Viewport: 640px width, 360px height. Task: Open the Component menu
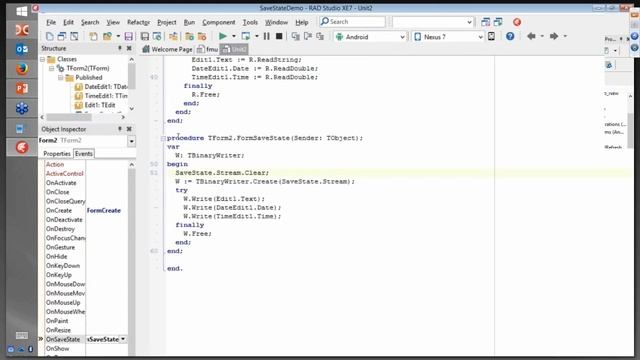pos(219,22)
